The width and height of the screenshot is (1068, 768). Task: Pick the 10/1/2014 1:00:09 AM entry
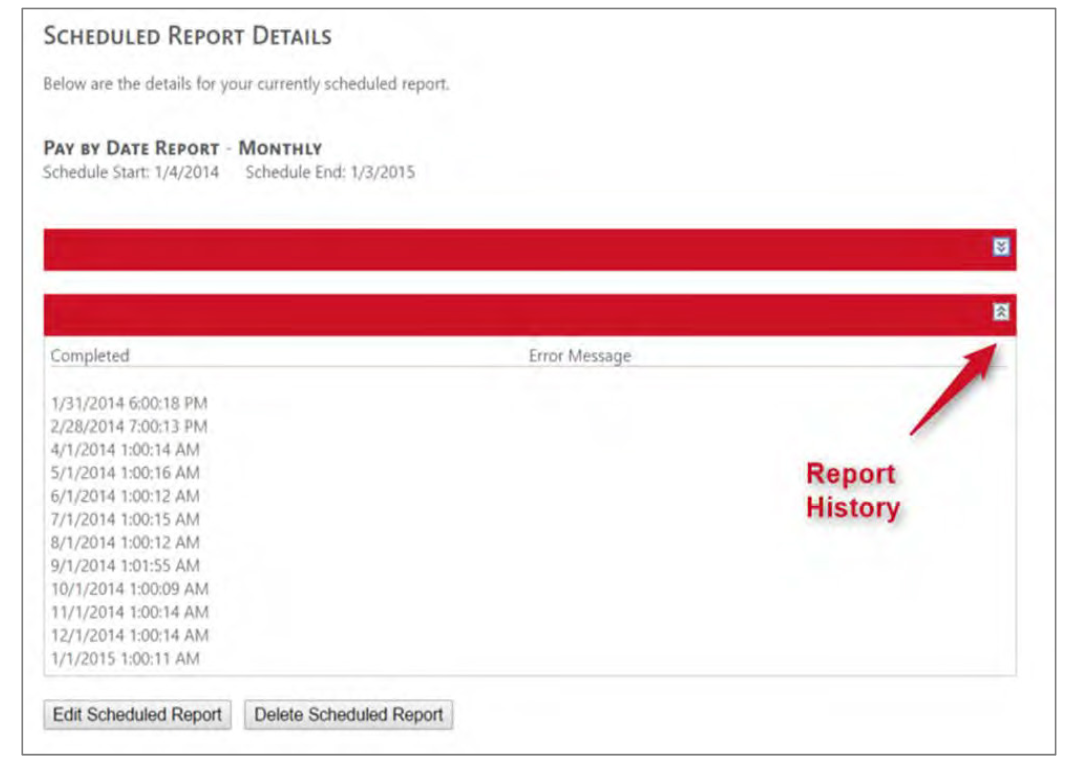pos(129,589)
